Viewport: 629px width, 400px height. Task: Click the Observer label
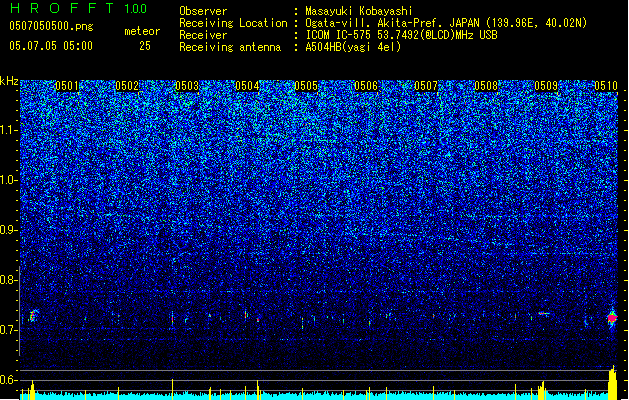pos(203,11)
